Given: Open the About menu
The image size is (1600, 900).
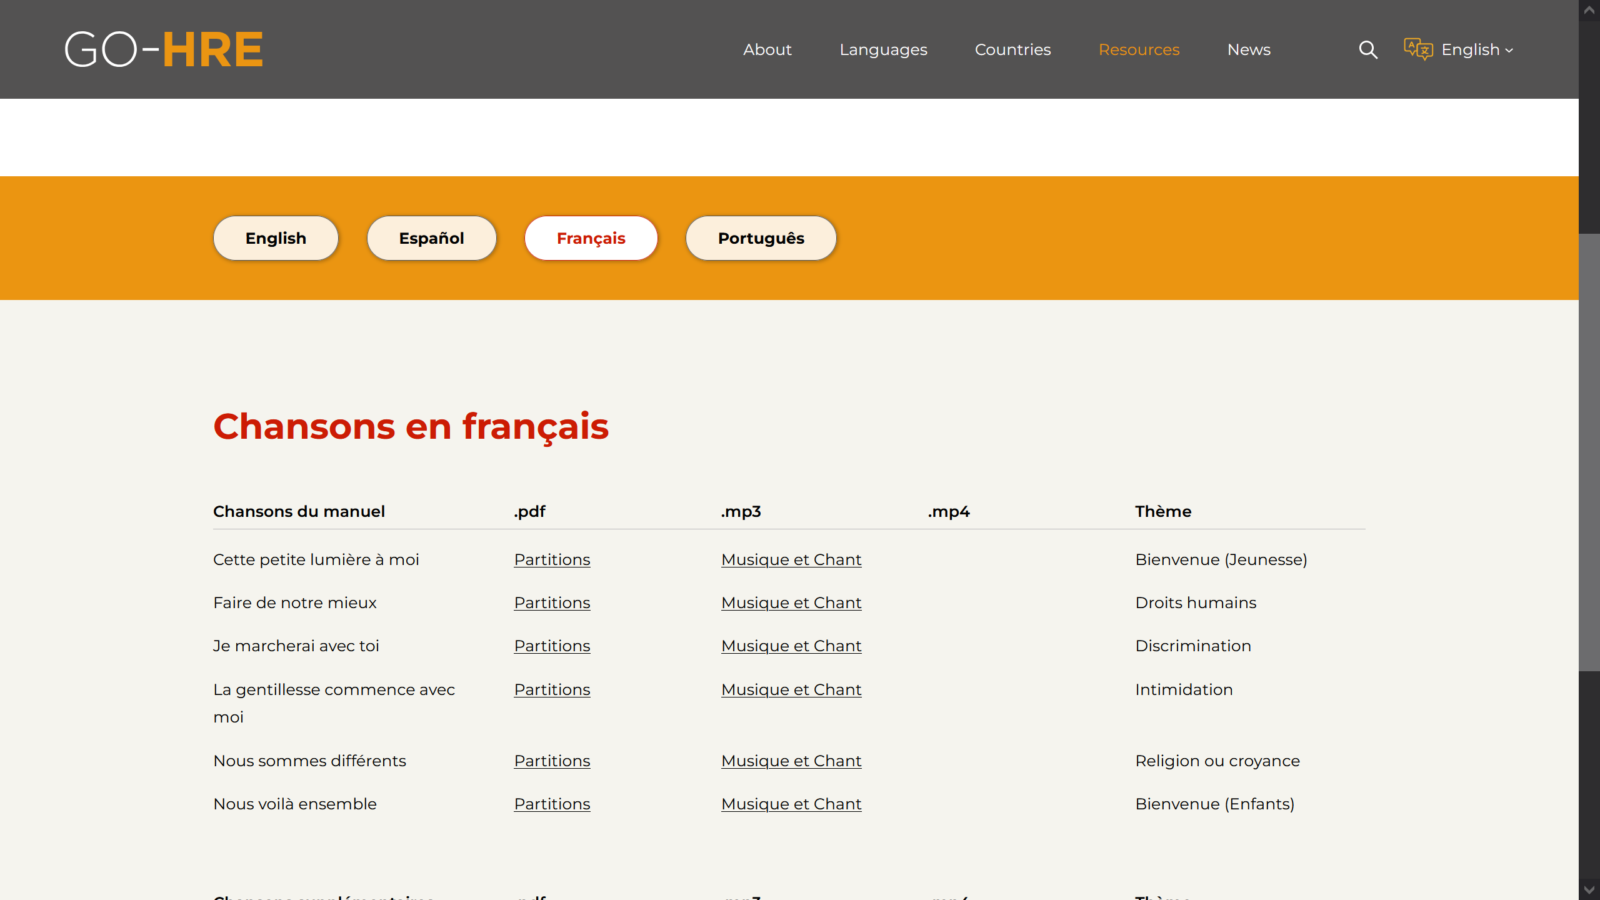Looking at the screenshot, I should (x=767, y=50).
